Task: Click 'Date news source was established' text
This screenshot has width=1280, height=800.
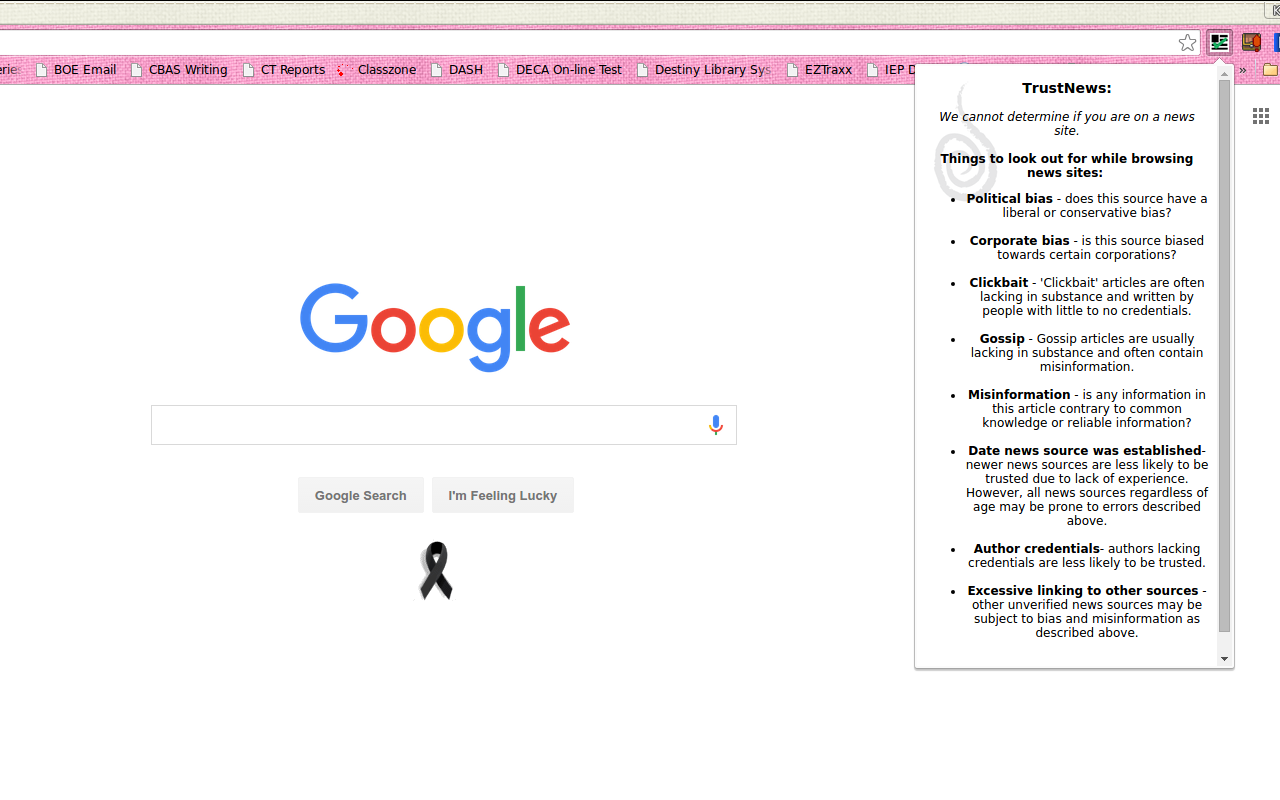Action: [1085, 451]
